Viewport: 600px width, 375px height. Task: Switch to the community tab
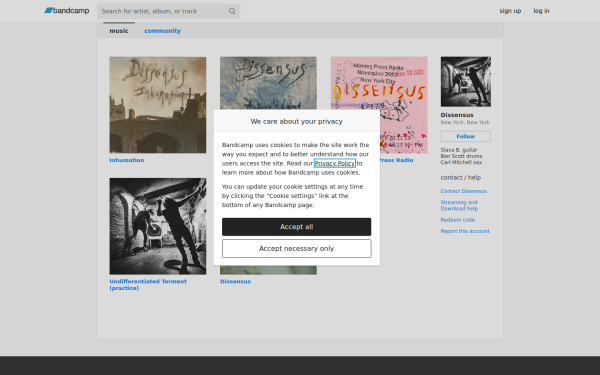coord(162,31)
